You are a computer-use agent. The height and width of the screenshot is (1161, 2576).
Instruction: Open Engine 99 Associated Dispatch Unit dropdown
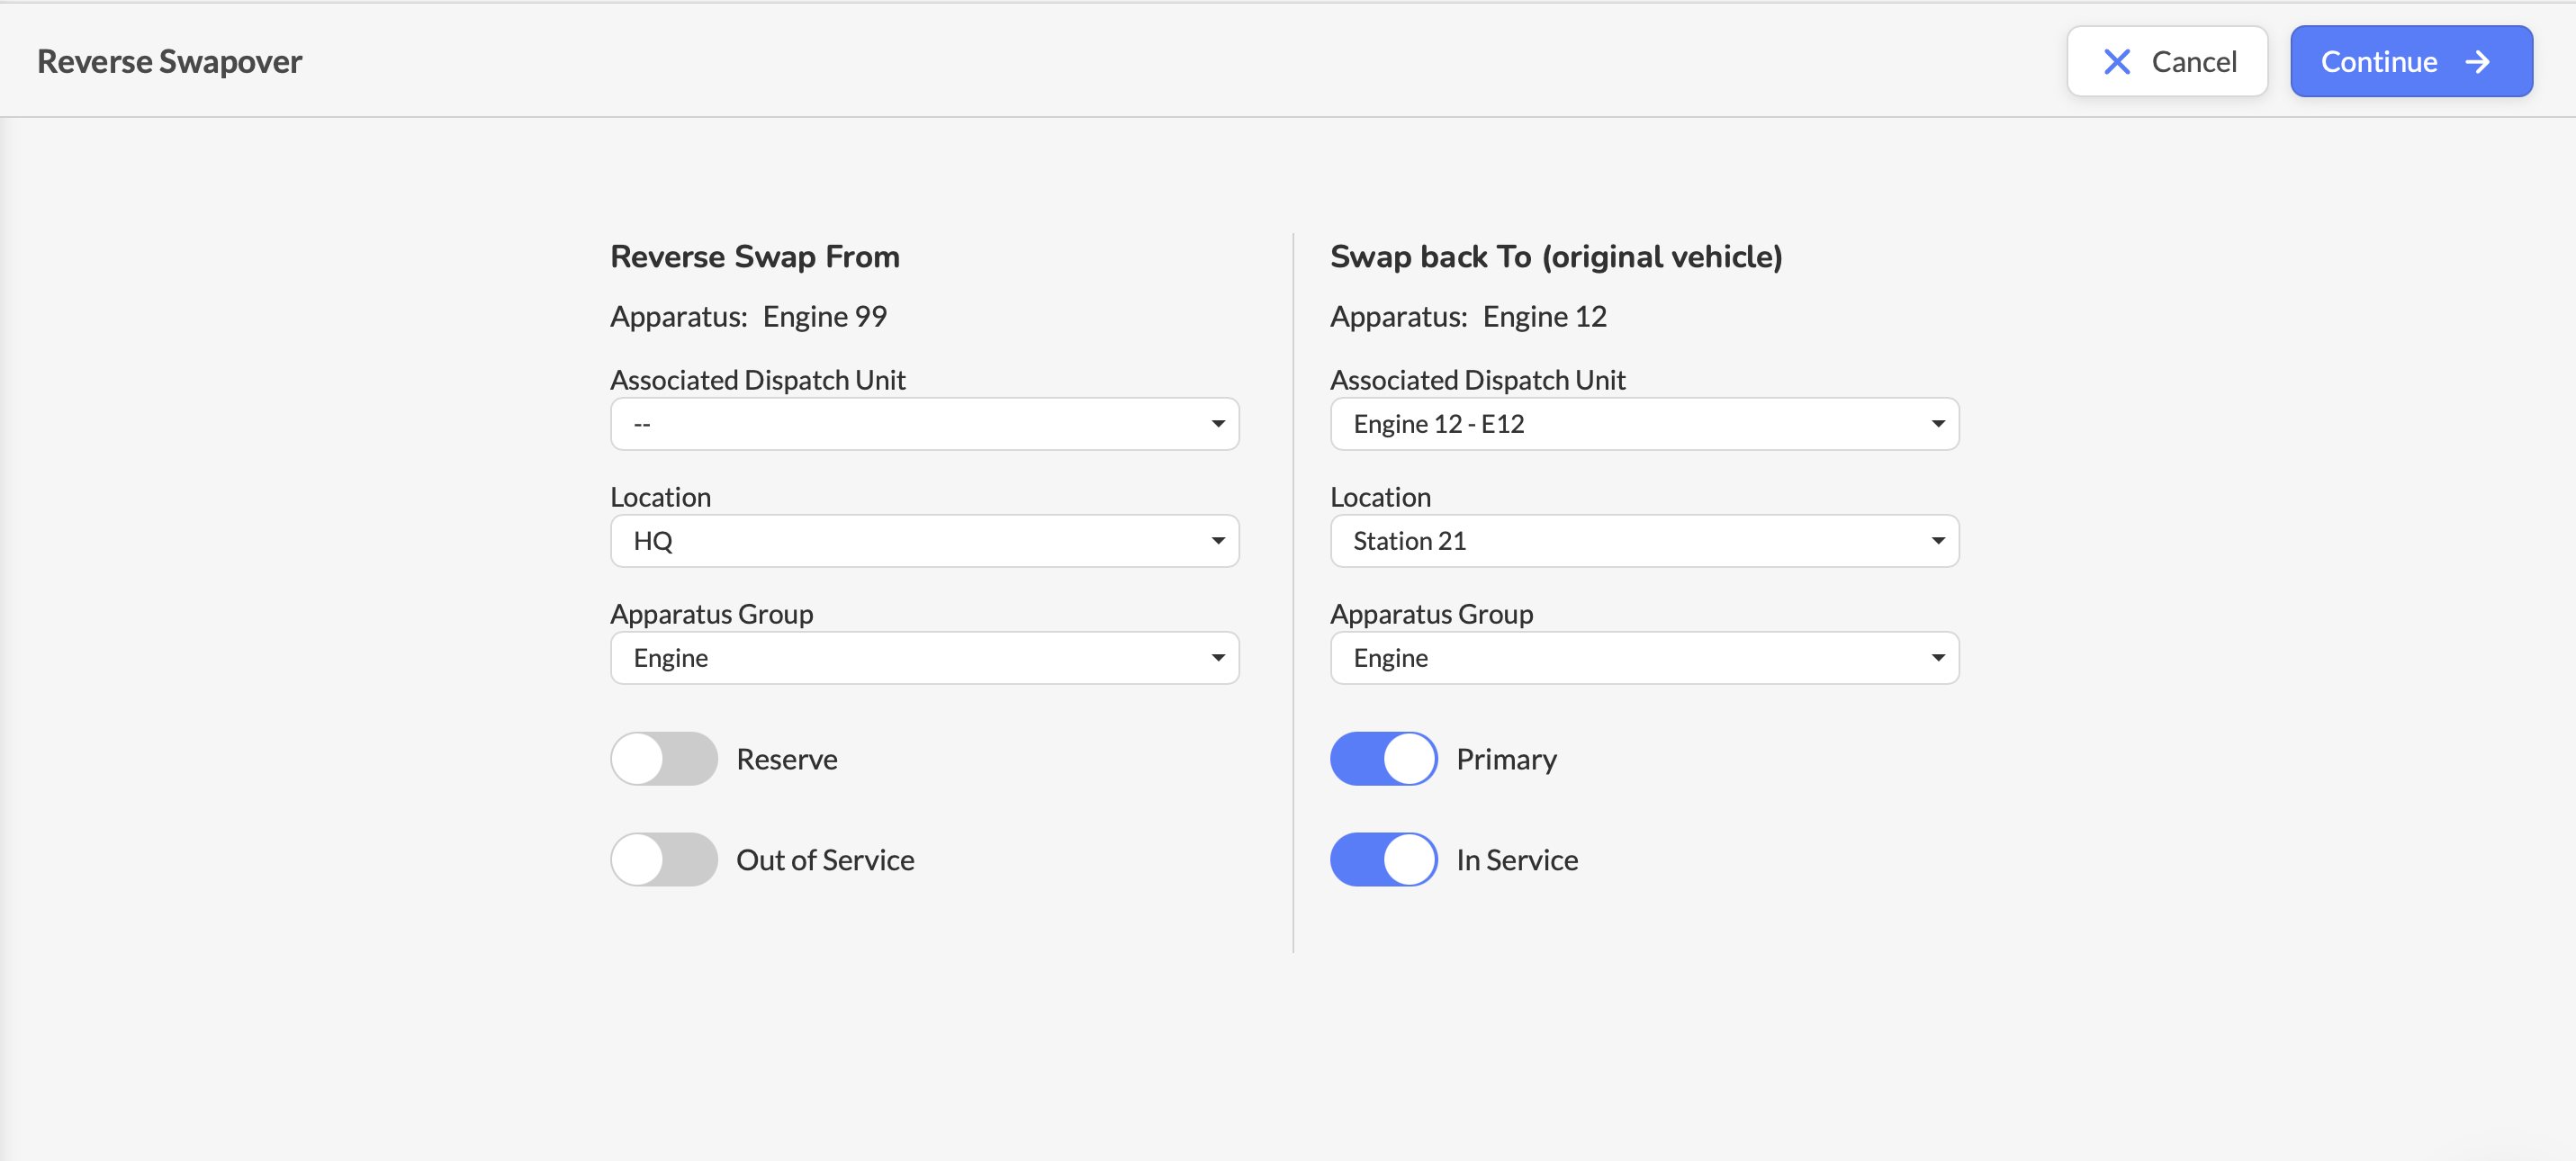click(923, 424)
